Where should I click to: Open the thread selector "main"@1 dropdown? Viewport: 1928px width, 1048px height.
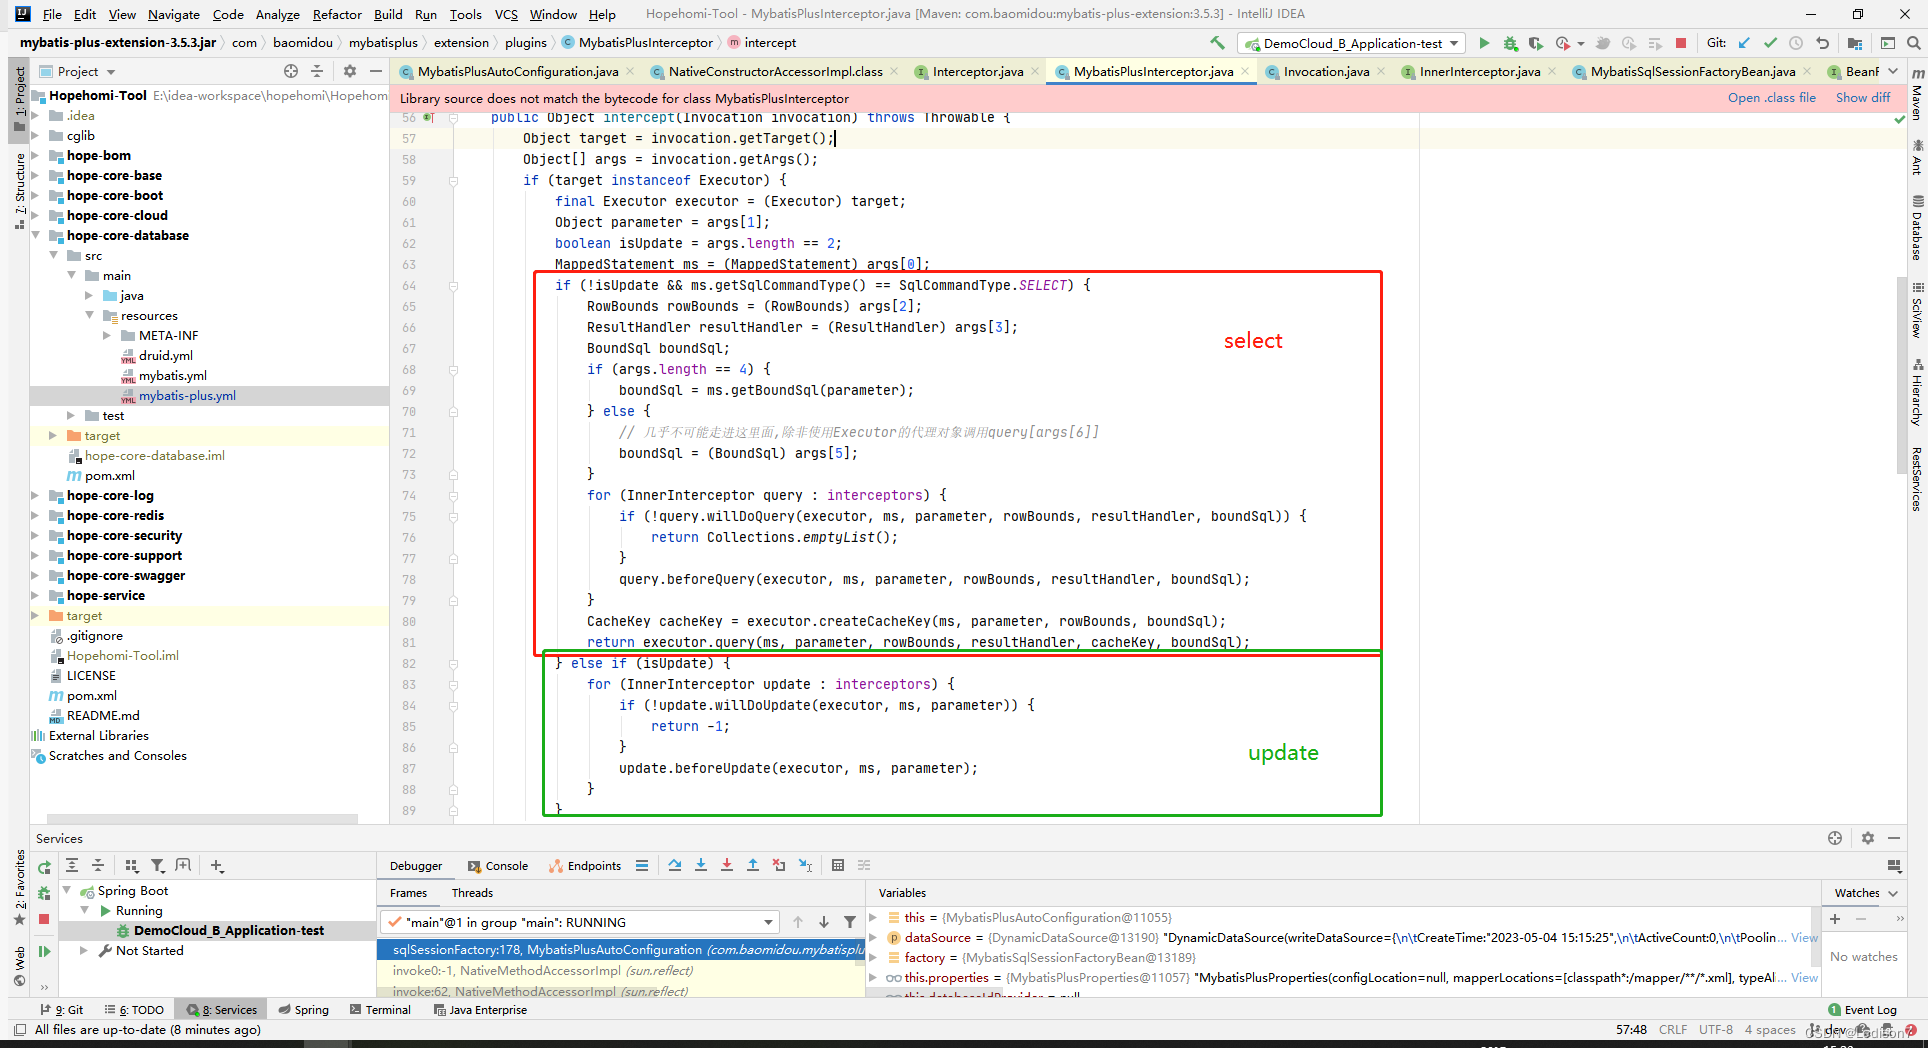tap(579, 922)
